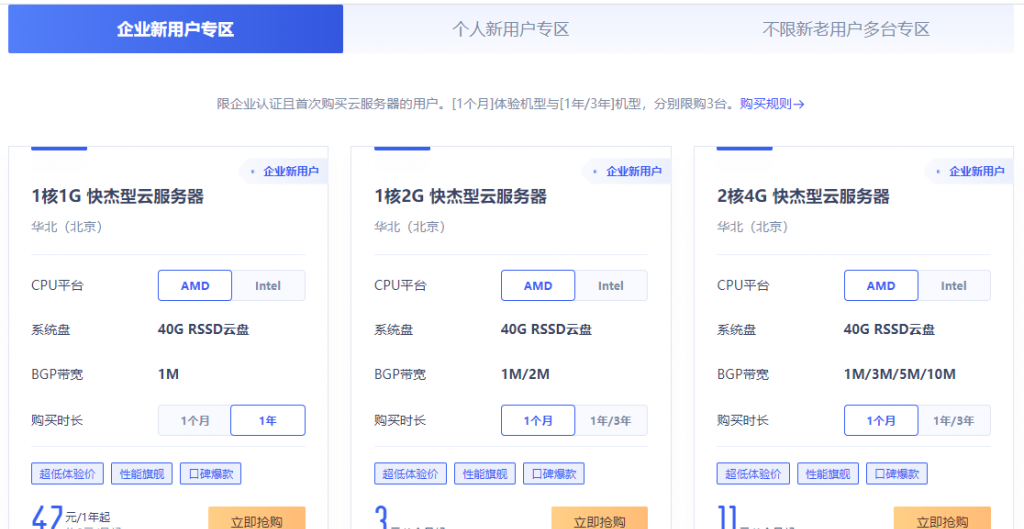Screen dimensions: 1024x529
Task: Open the 个人新用户专区 tab
Action: coord(510,29)
